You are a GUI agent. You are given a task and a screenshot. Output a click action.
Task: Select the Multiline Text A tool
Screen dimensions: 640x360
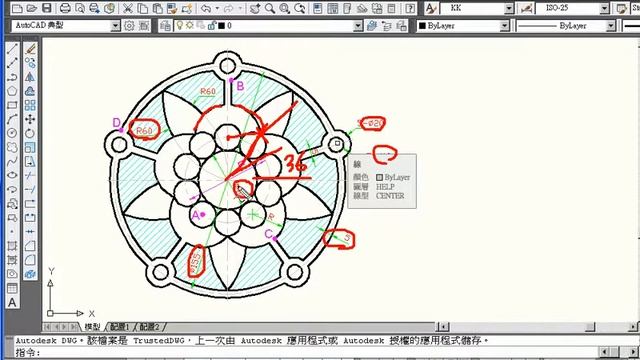pos(12,302)
